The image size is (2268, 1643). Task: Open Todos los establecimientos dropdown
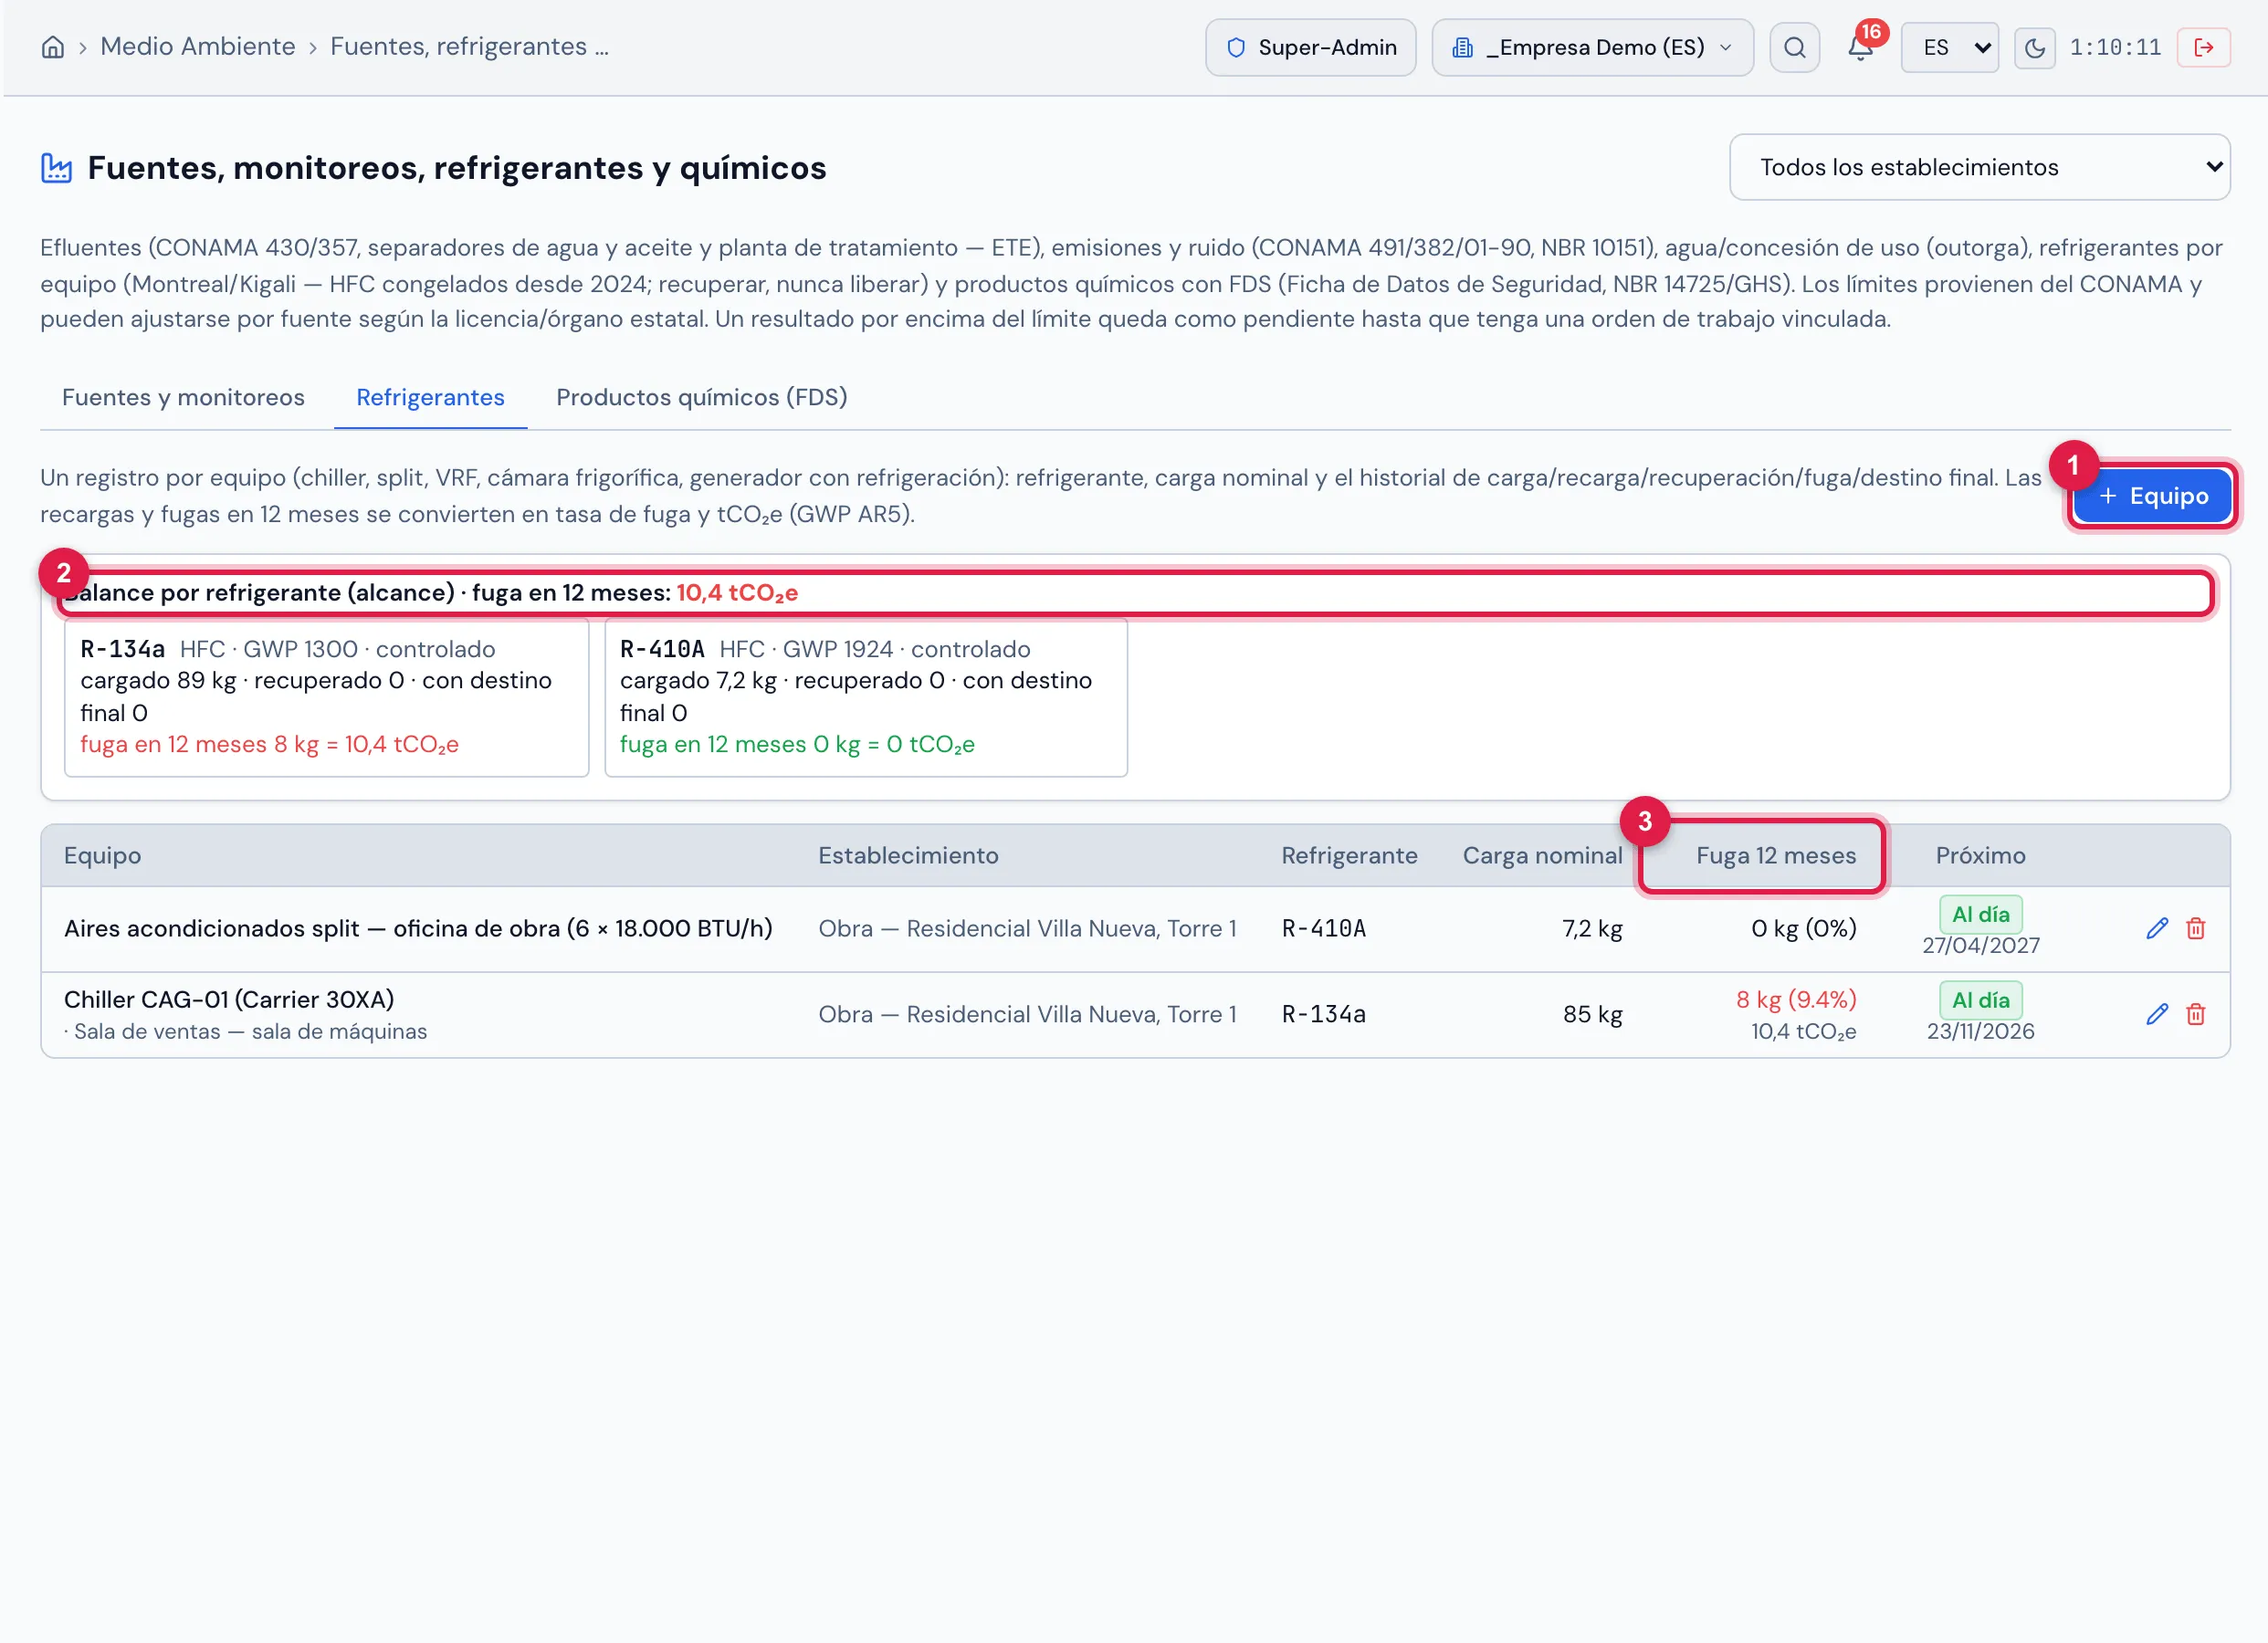click(x=1979, y=167)
